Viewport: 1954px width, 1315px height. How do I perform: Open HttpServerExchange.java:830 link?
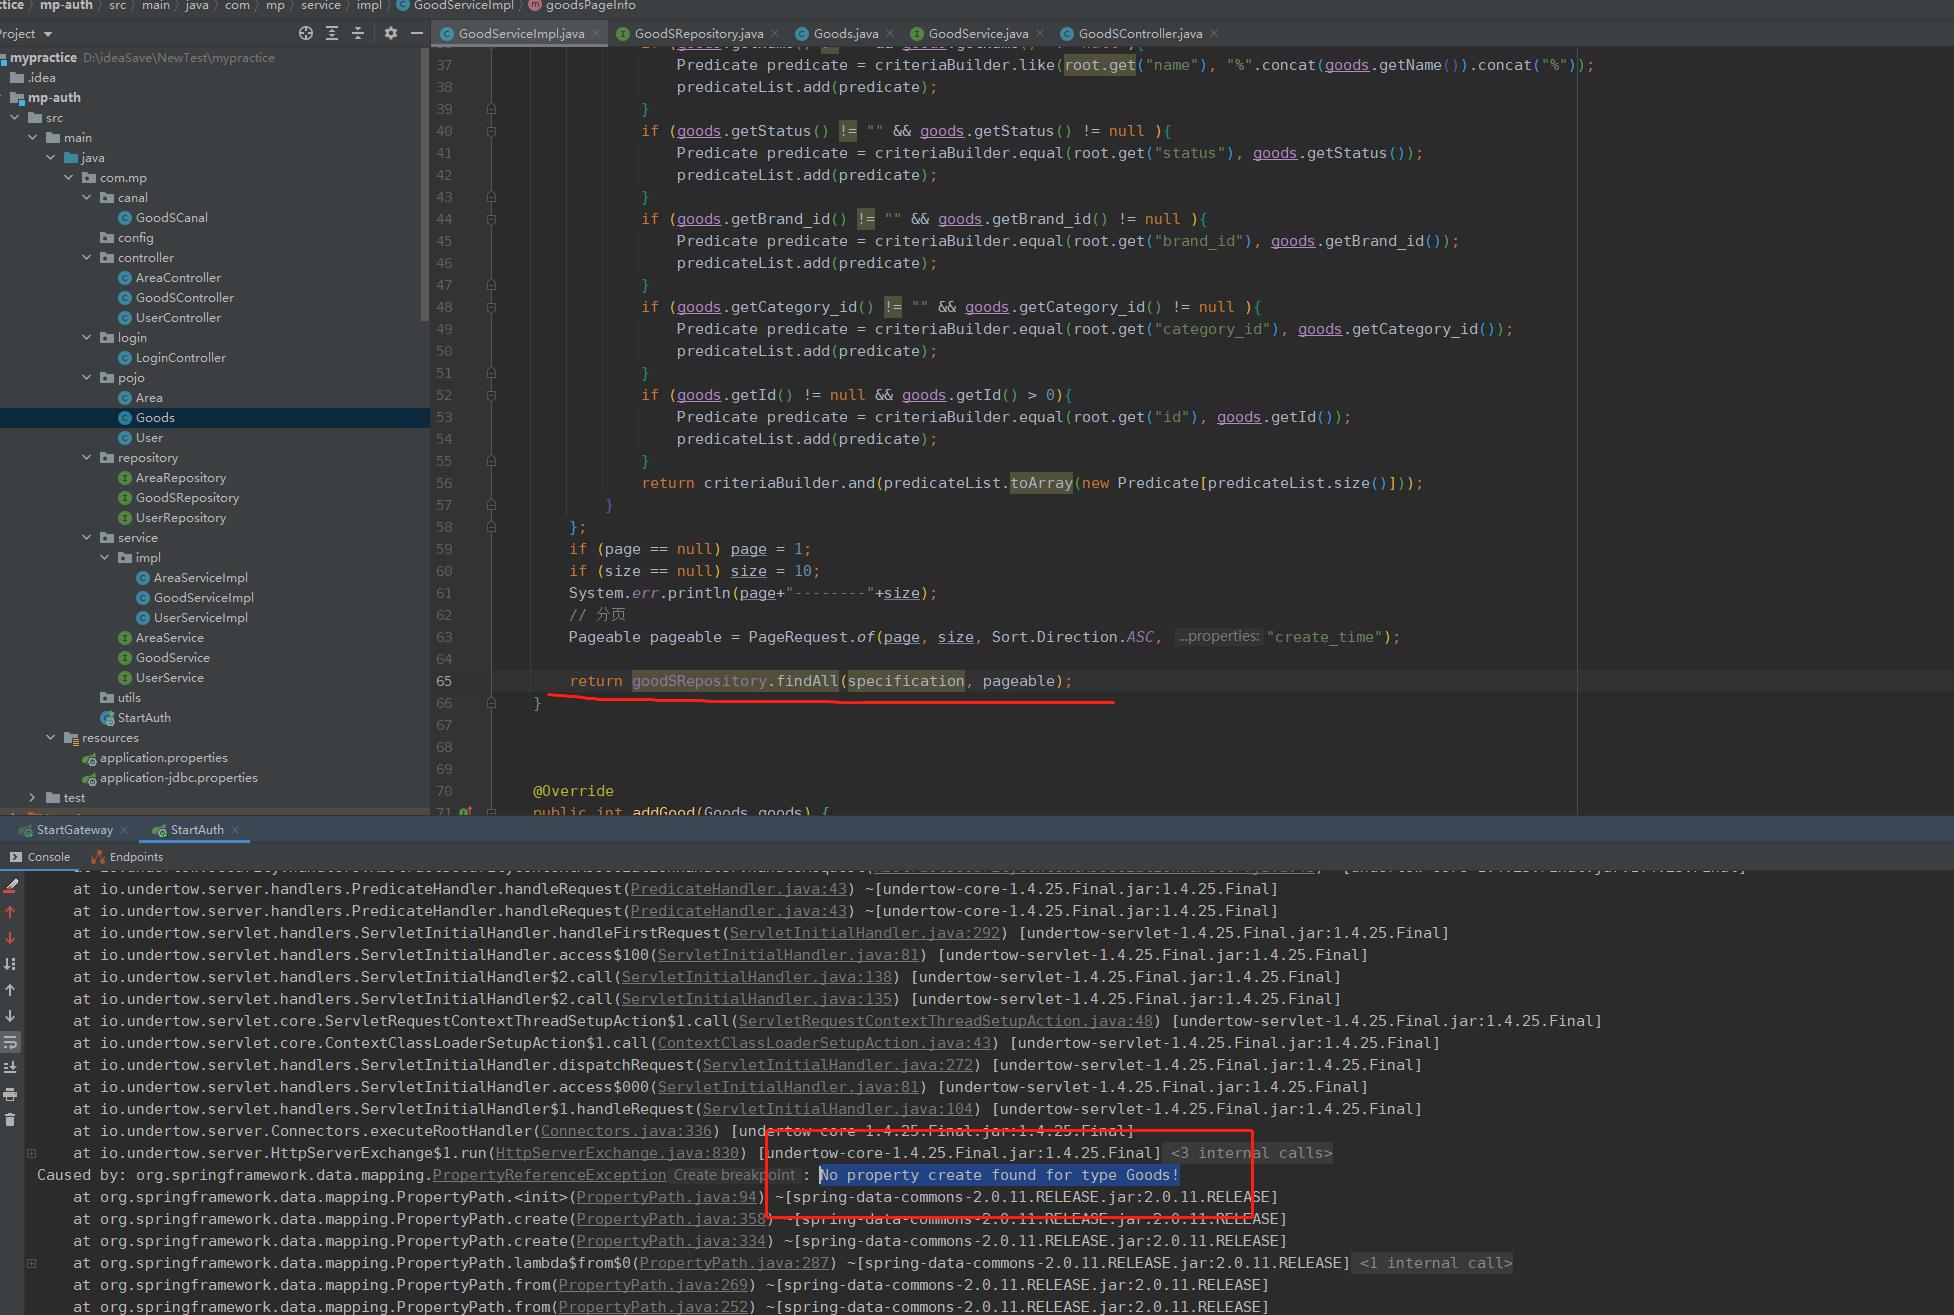click(x=618, y=1154)
